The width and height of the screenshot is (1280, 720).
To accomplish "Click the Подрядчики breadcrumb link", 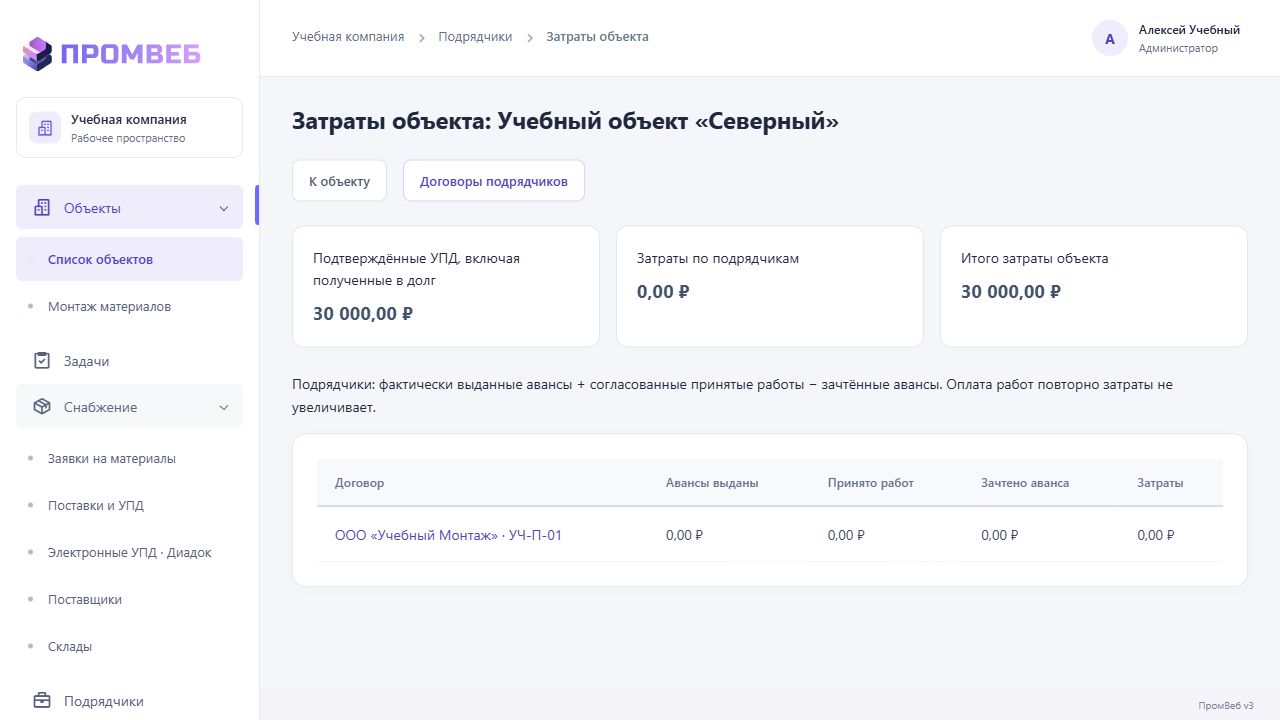I will click(x=475, y=37).
